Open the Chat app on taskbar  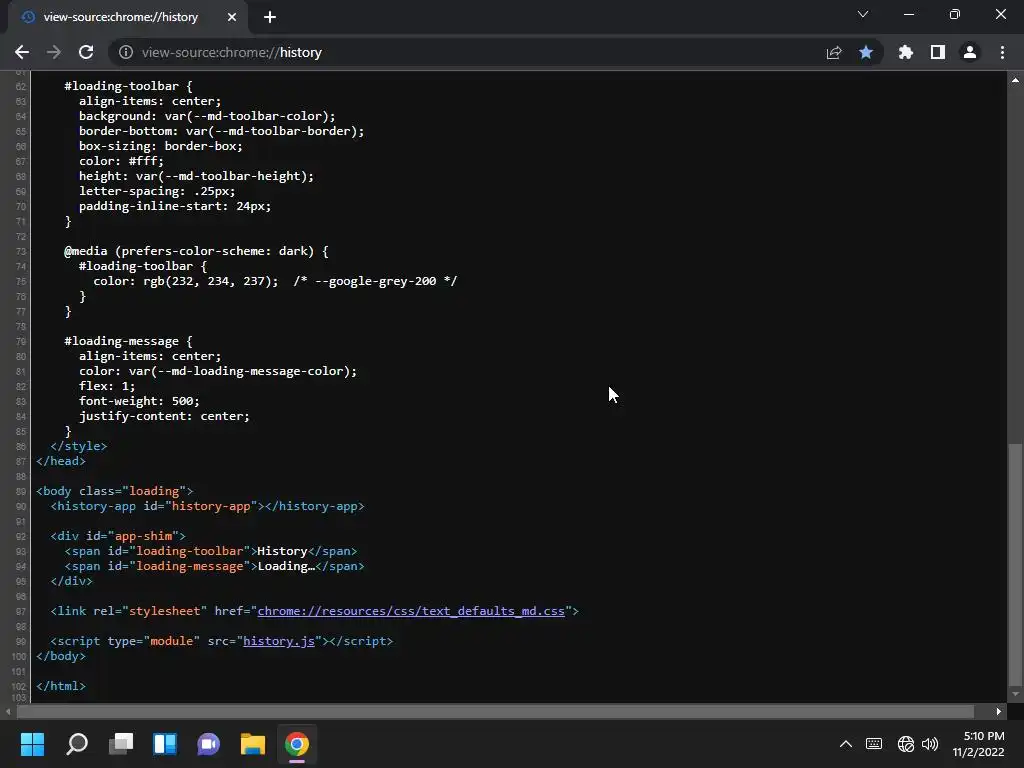tap(209, 744)
